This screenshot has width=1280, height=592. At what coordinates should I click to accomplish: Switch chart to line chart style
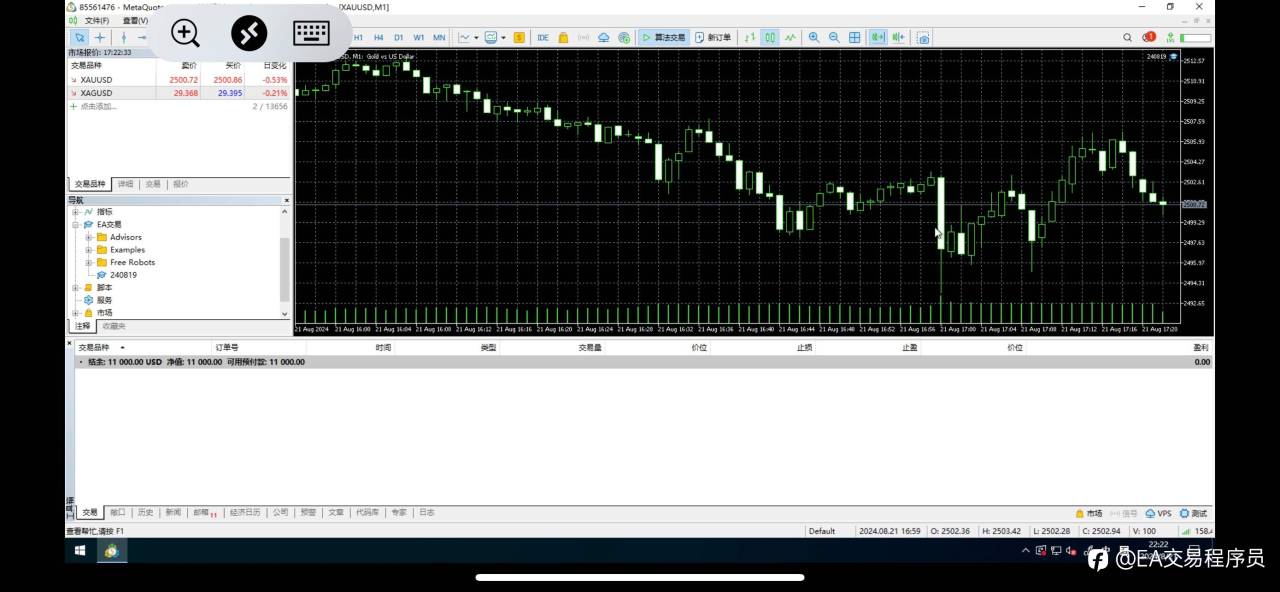(790, 37)
